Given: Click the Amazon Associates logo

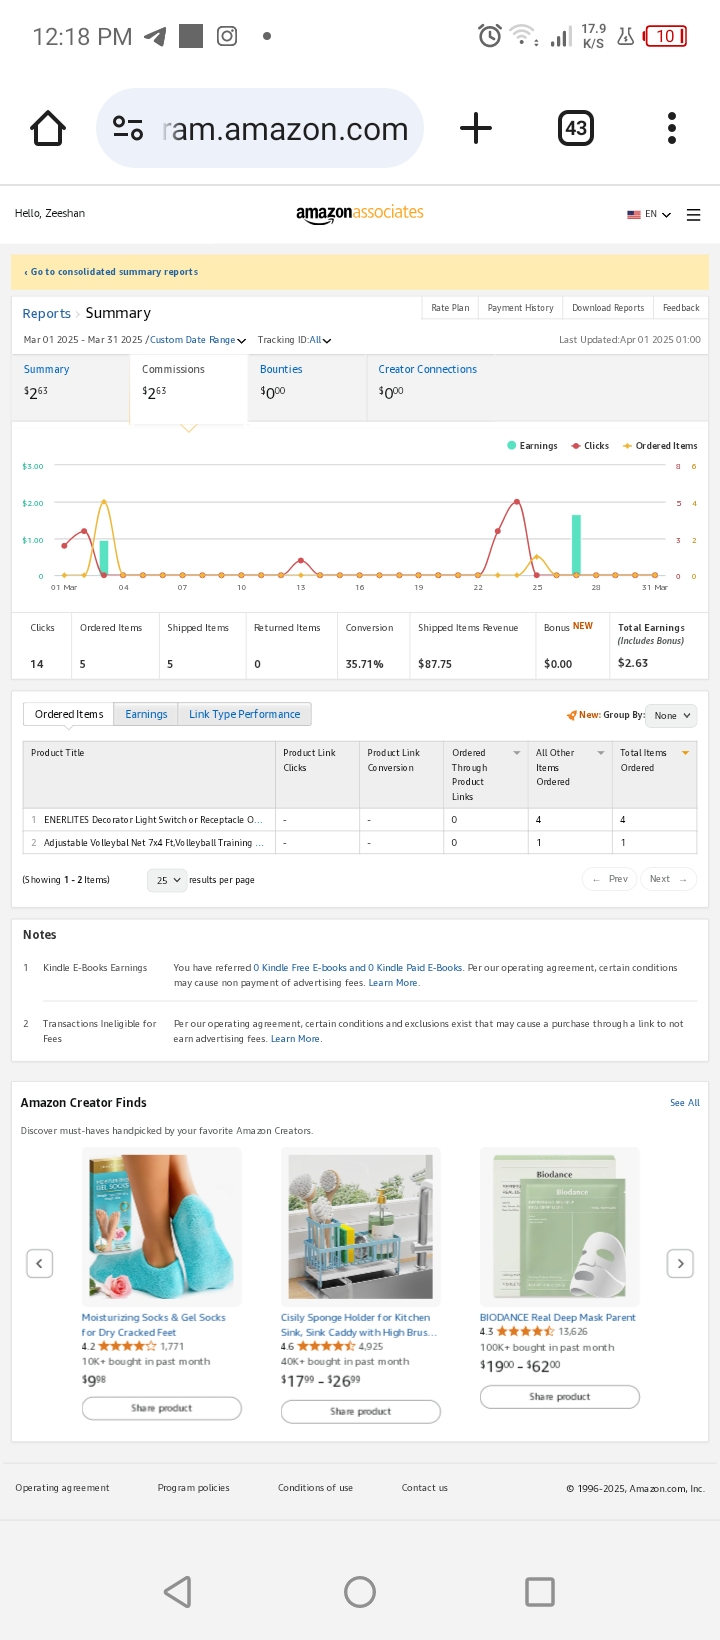Looking at the screenshot, I should 360,213.
